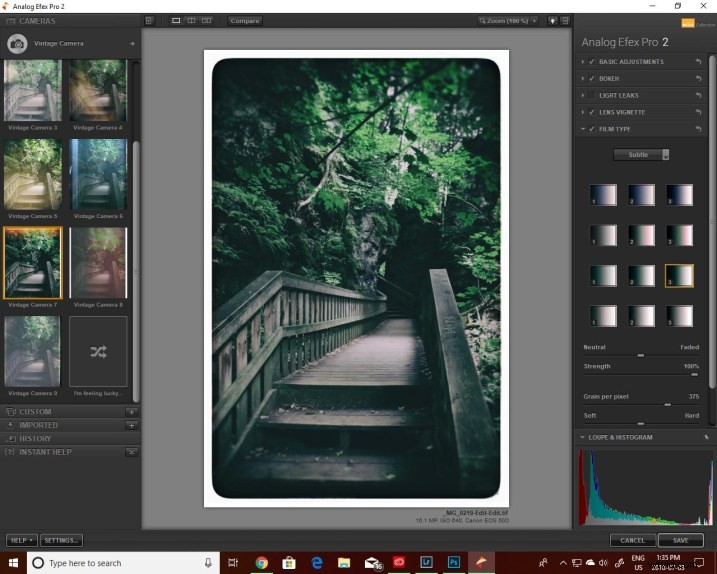Click the Cancel button
The width and height of the screenshot is (717, 574).
pyautogui.click(x=632, y=540)
